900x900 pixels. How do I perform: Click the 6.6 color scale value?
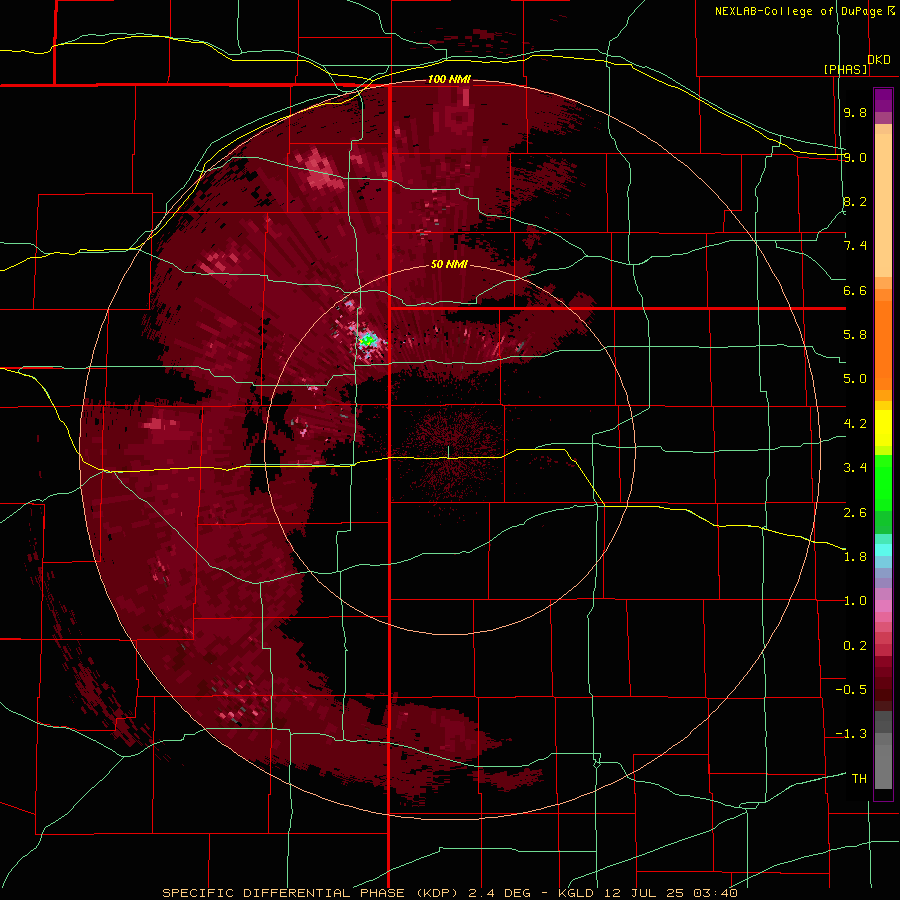pyautogui.click(x=855, y=290)
